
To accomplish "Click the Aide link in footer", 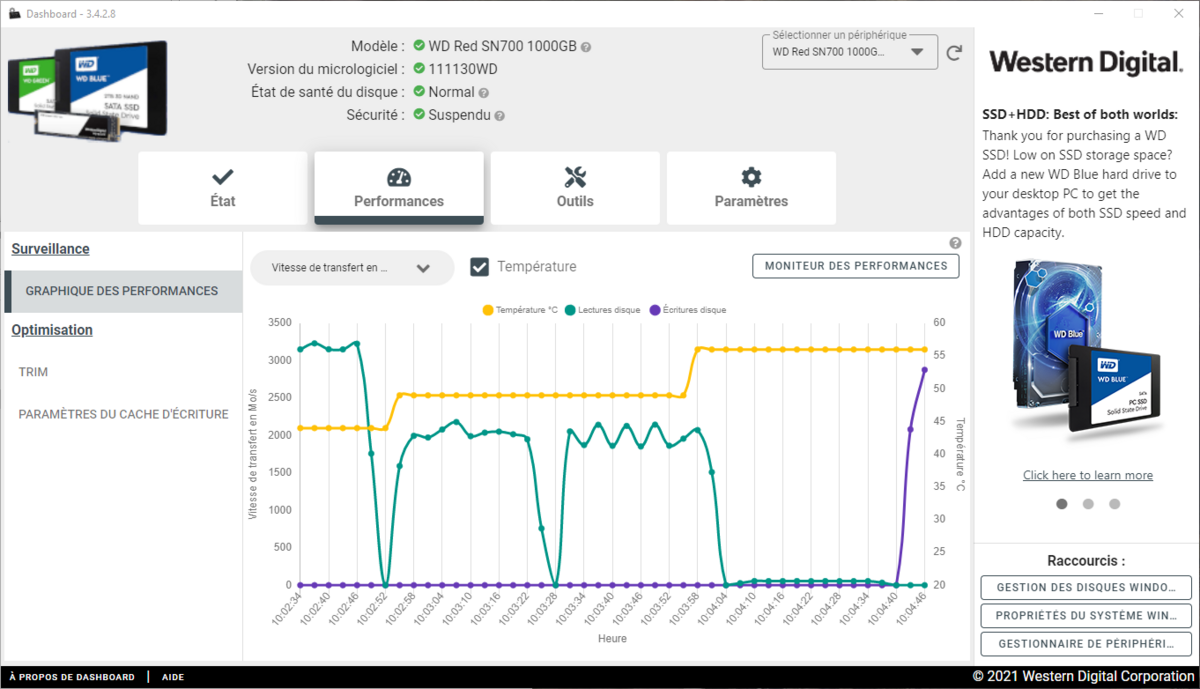I will click(x=172, y=677).
